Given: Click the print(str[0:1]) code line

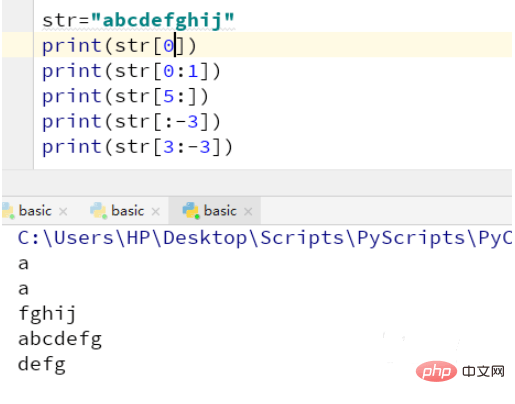Looking at the screenshot, I should [x=131, y=71].
